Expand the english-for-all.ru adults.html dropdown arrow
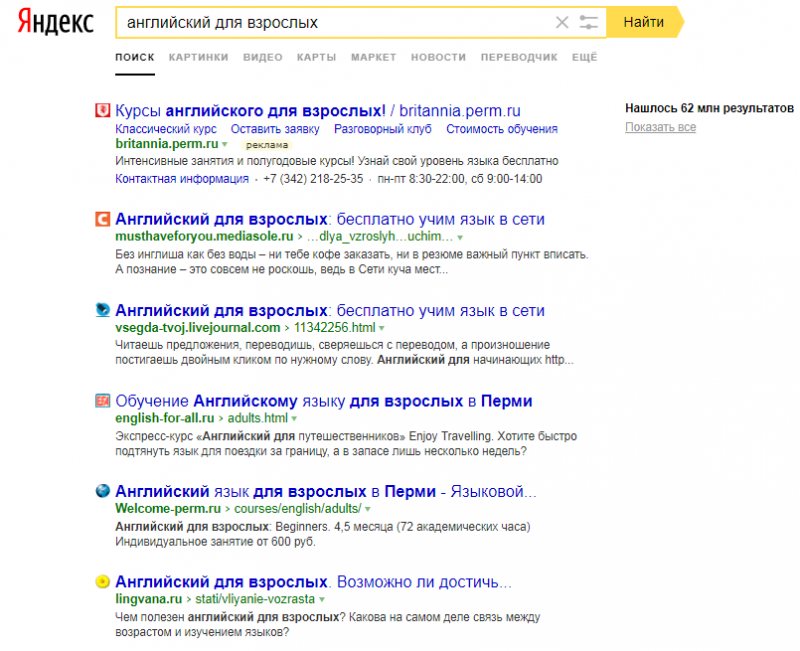This screenshot has height=651, width=800. 294,419
